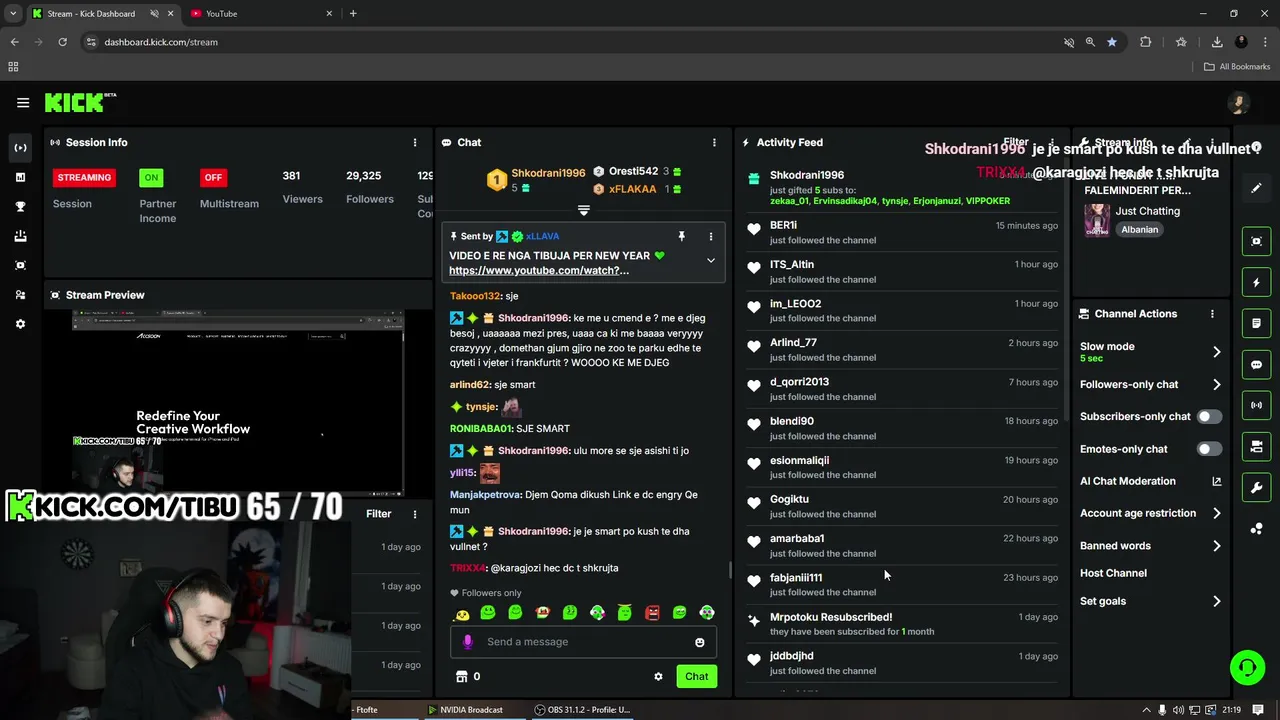The width and height of the screenshot is (1280, 720).
Task: Click Shkodrani1996 gifted-subs activity entry
Action: [902, 187]
